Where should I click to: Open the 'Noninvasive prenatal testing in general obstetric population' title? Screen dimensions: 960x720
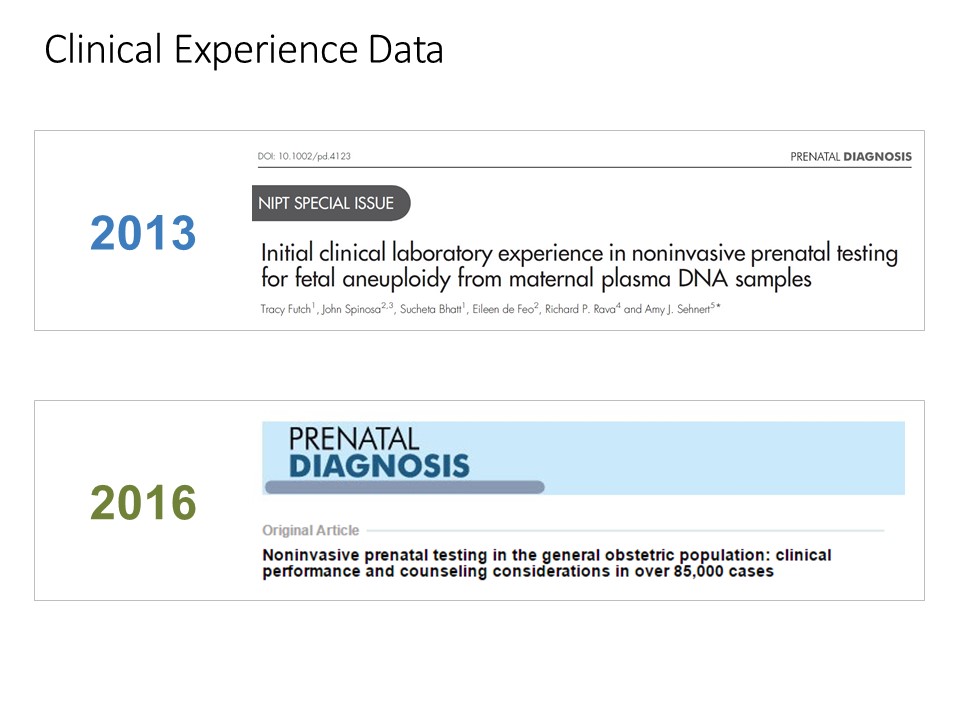tap(546, 555)
